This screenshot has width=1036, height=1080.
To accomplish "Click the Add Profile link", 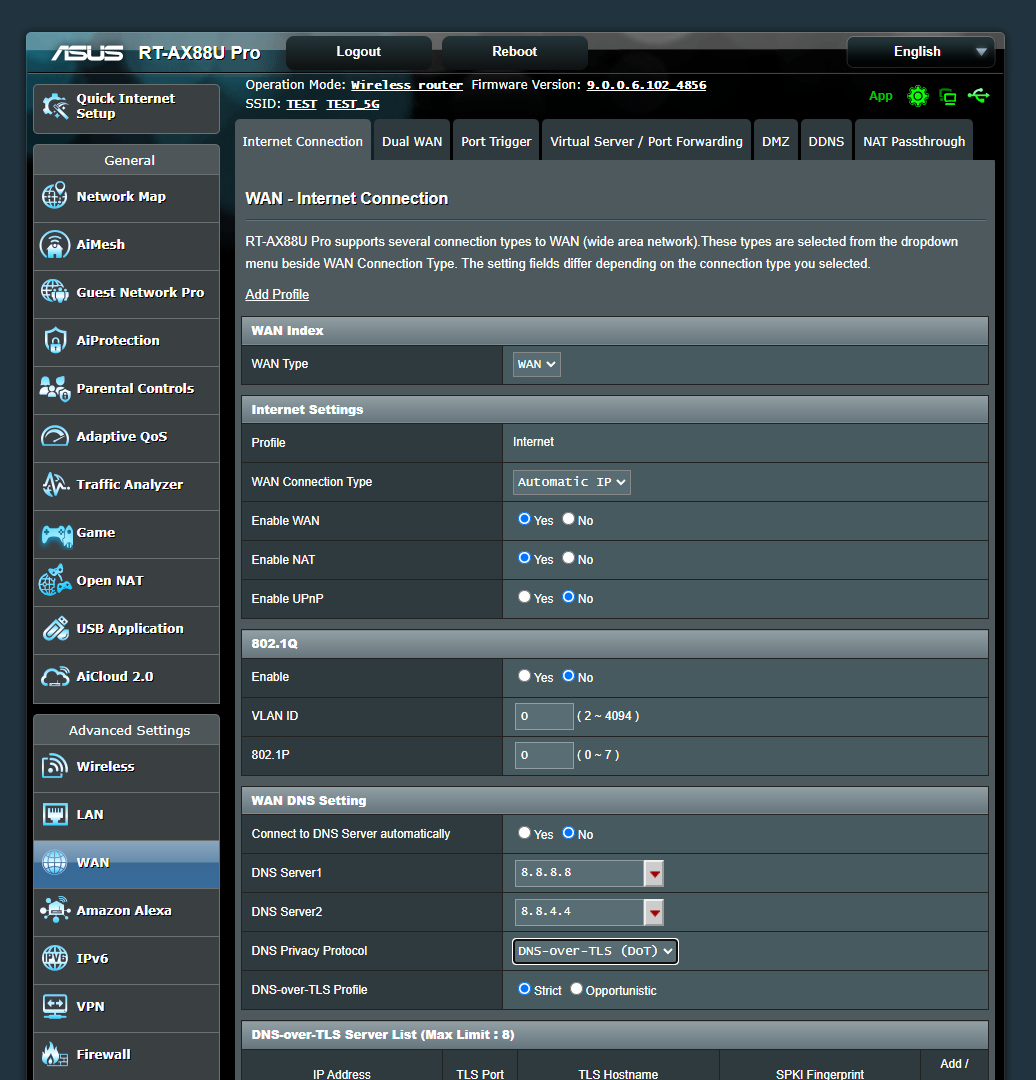I will [x=277, y=295].
